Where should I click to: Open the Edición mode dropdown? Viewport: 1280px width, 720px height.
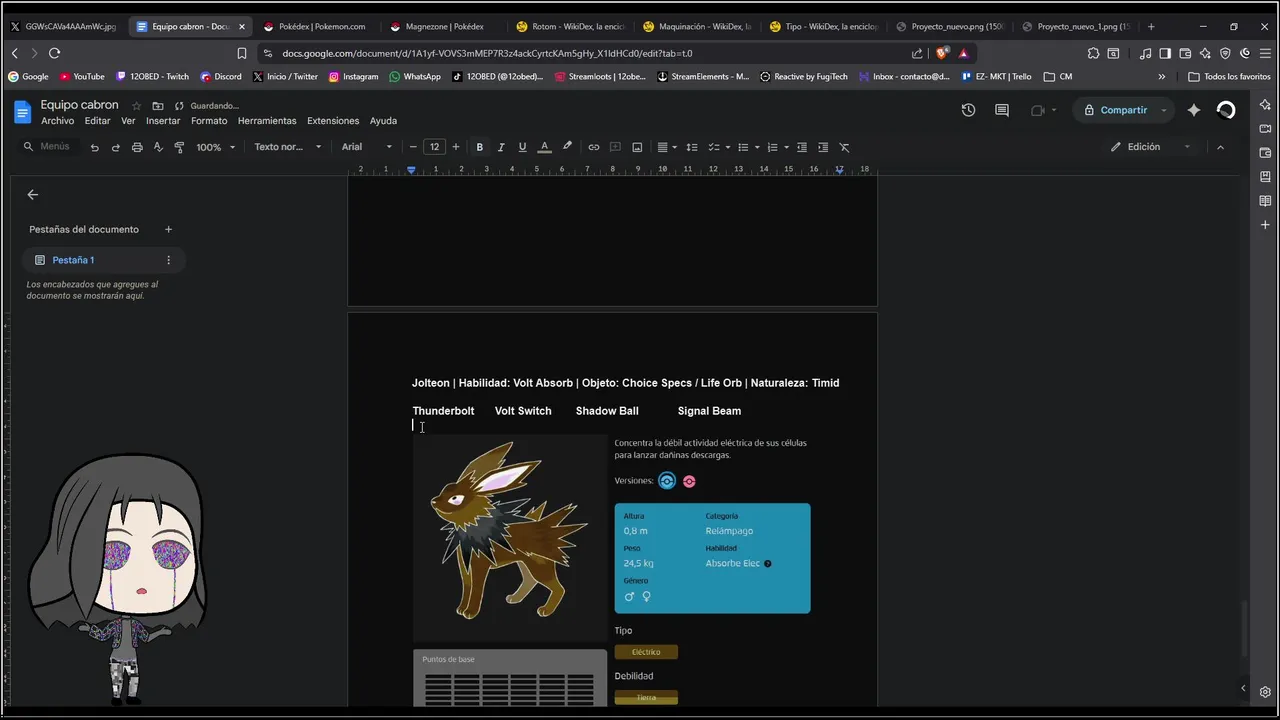tap(1150, 147)
